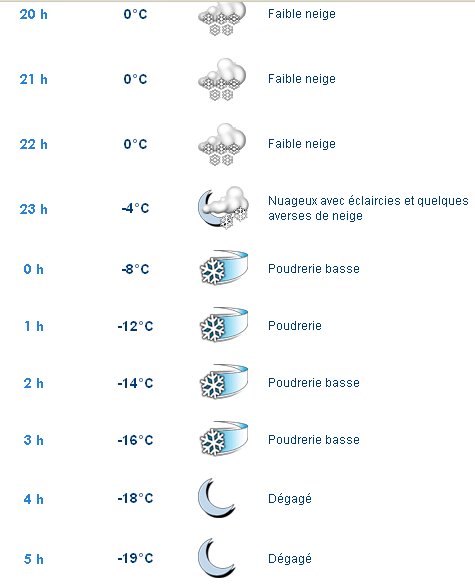This screenshot has width=475, height=584.
Task: Click the blowing snow icon at 1 h
Action: pyautogui.click(x=224, y=325)
